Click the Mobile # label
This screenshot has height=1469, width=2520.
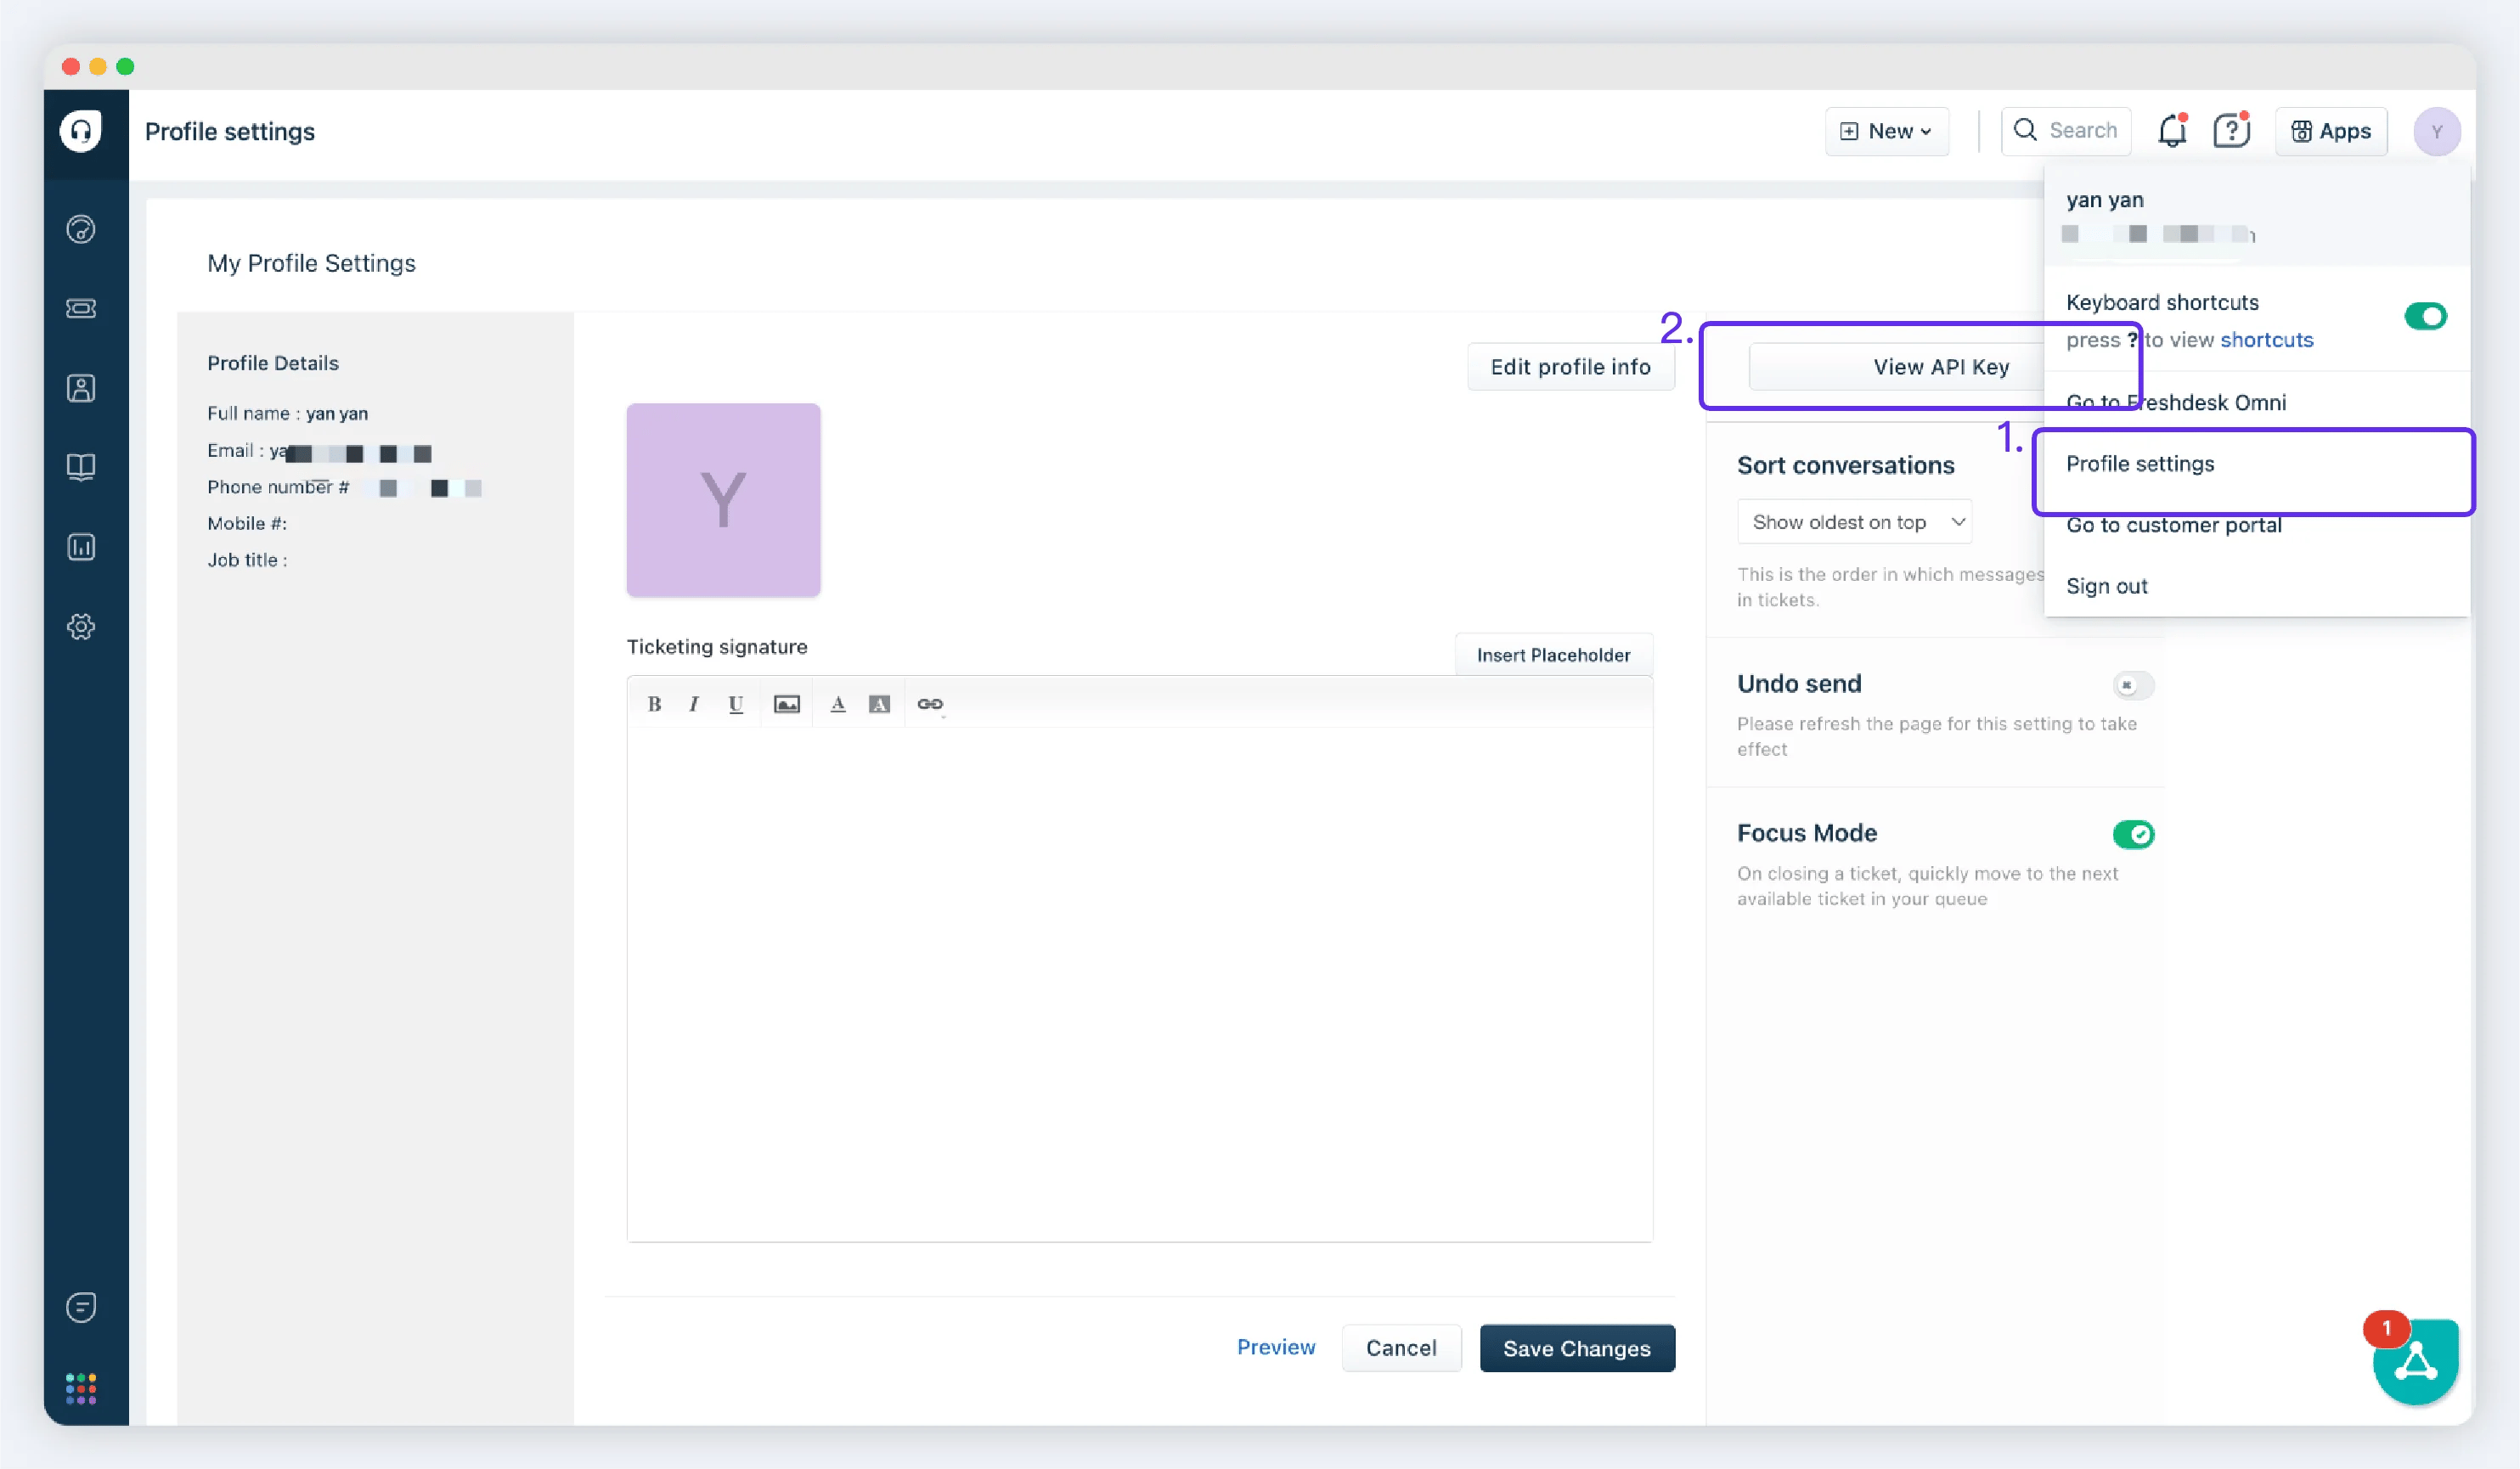click(x=247, y=523)
